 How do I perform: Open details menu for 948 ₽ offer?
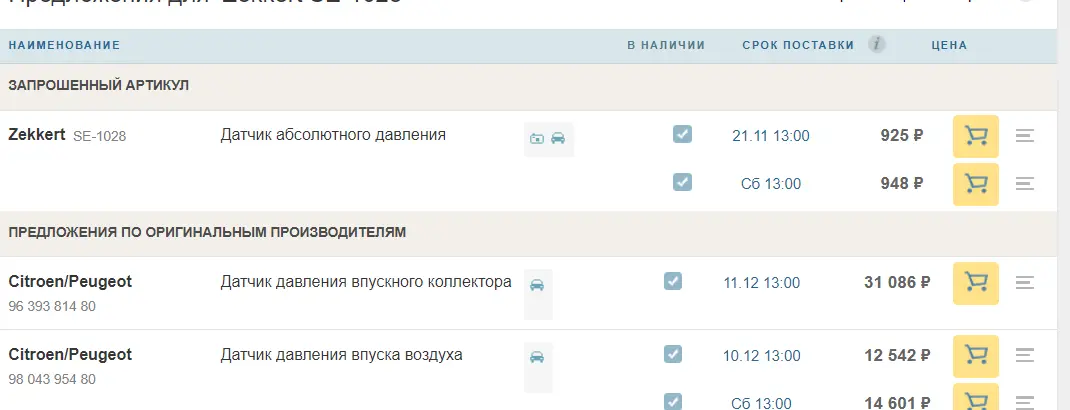(x=1025, y=184)
